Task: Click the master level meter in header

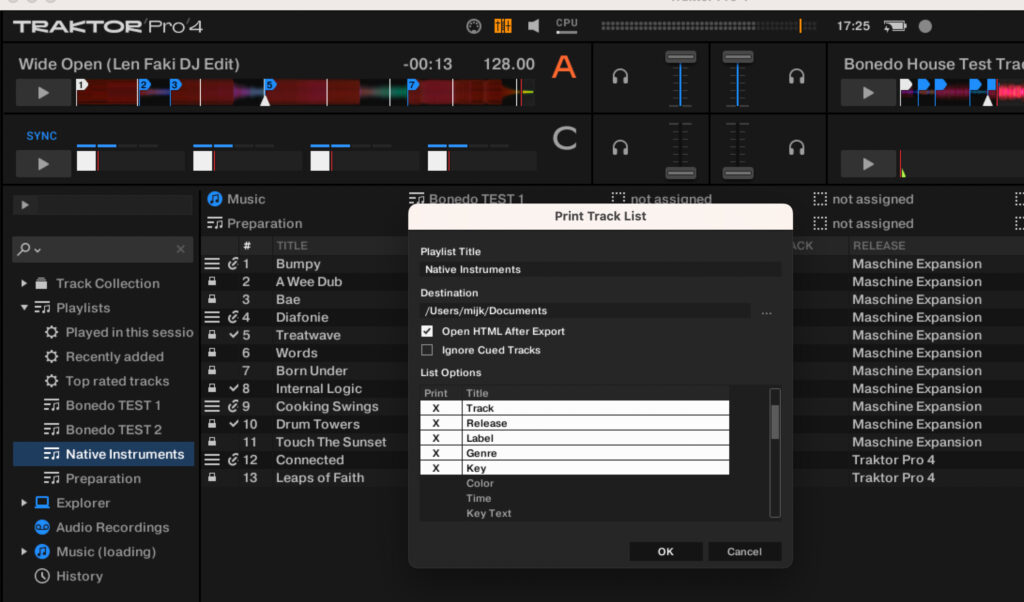Action: tap(709, 26)
